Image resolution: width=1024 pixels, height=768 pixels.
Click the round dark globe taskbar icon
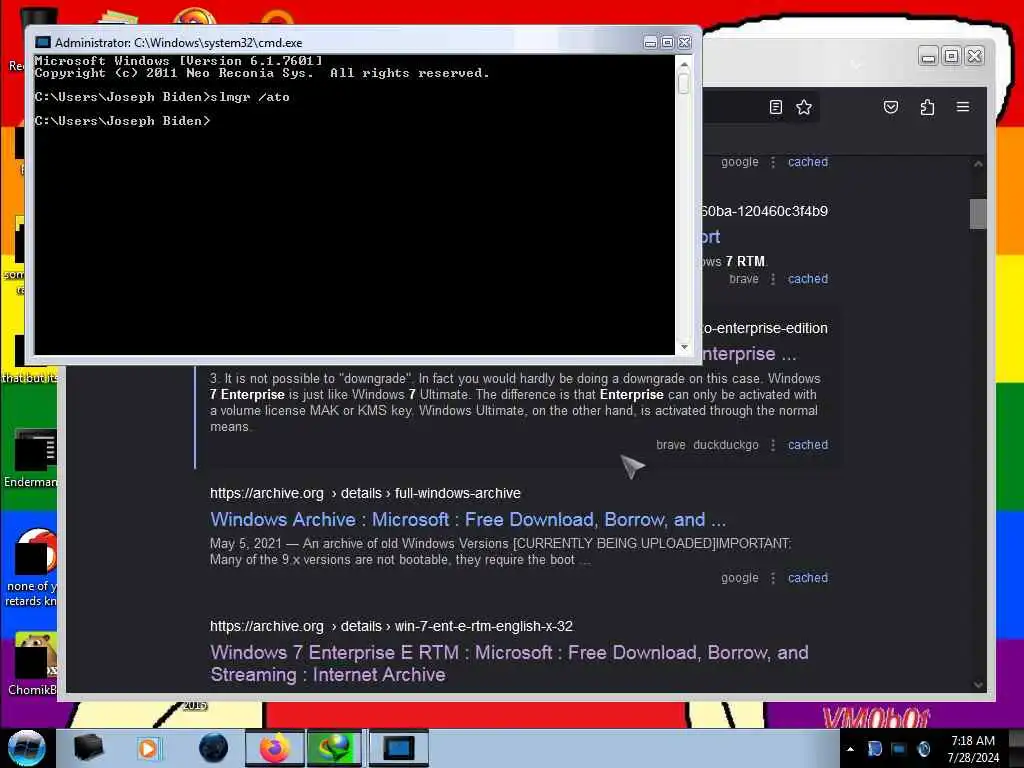click(x=214, y=748)
